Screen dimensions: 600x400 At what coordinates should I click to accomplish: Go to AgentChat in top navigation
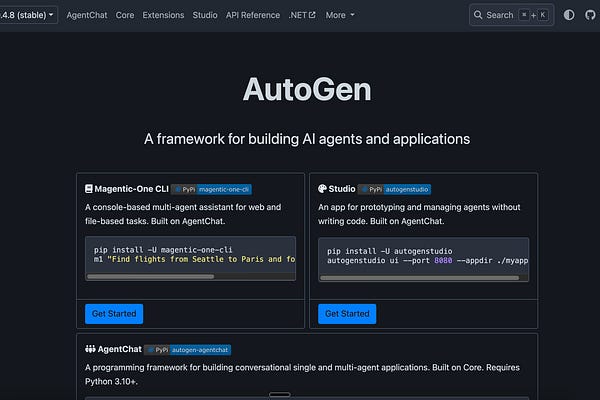click(87, 15)
